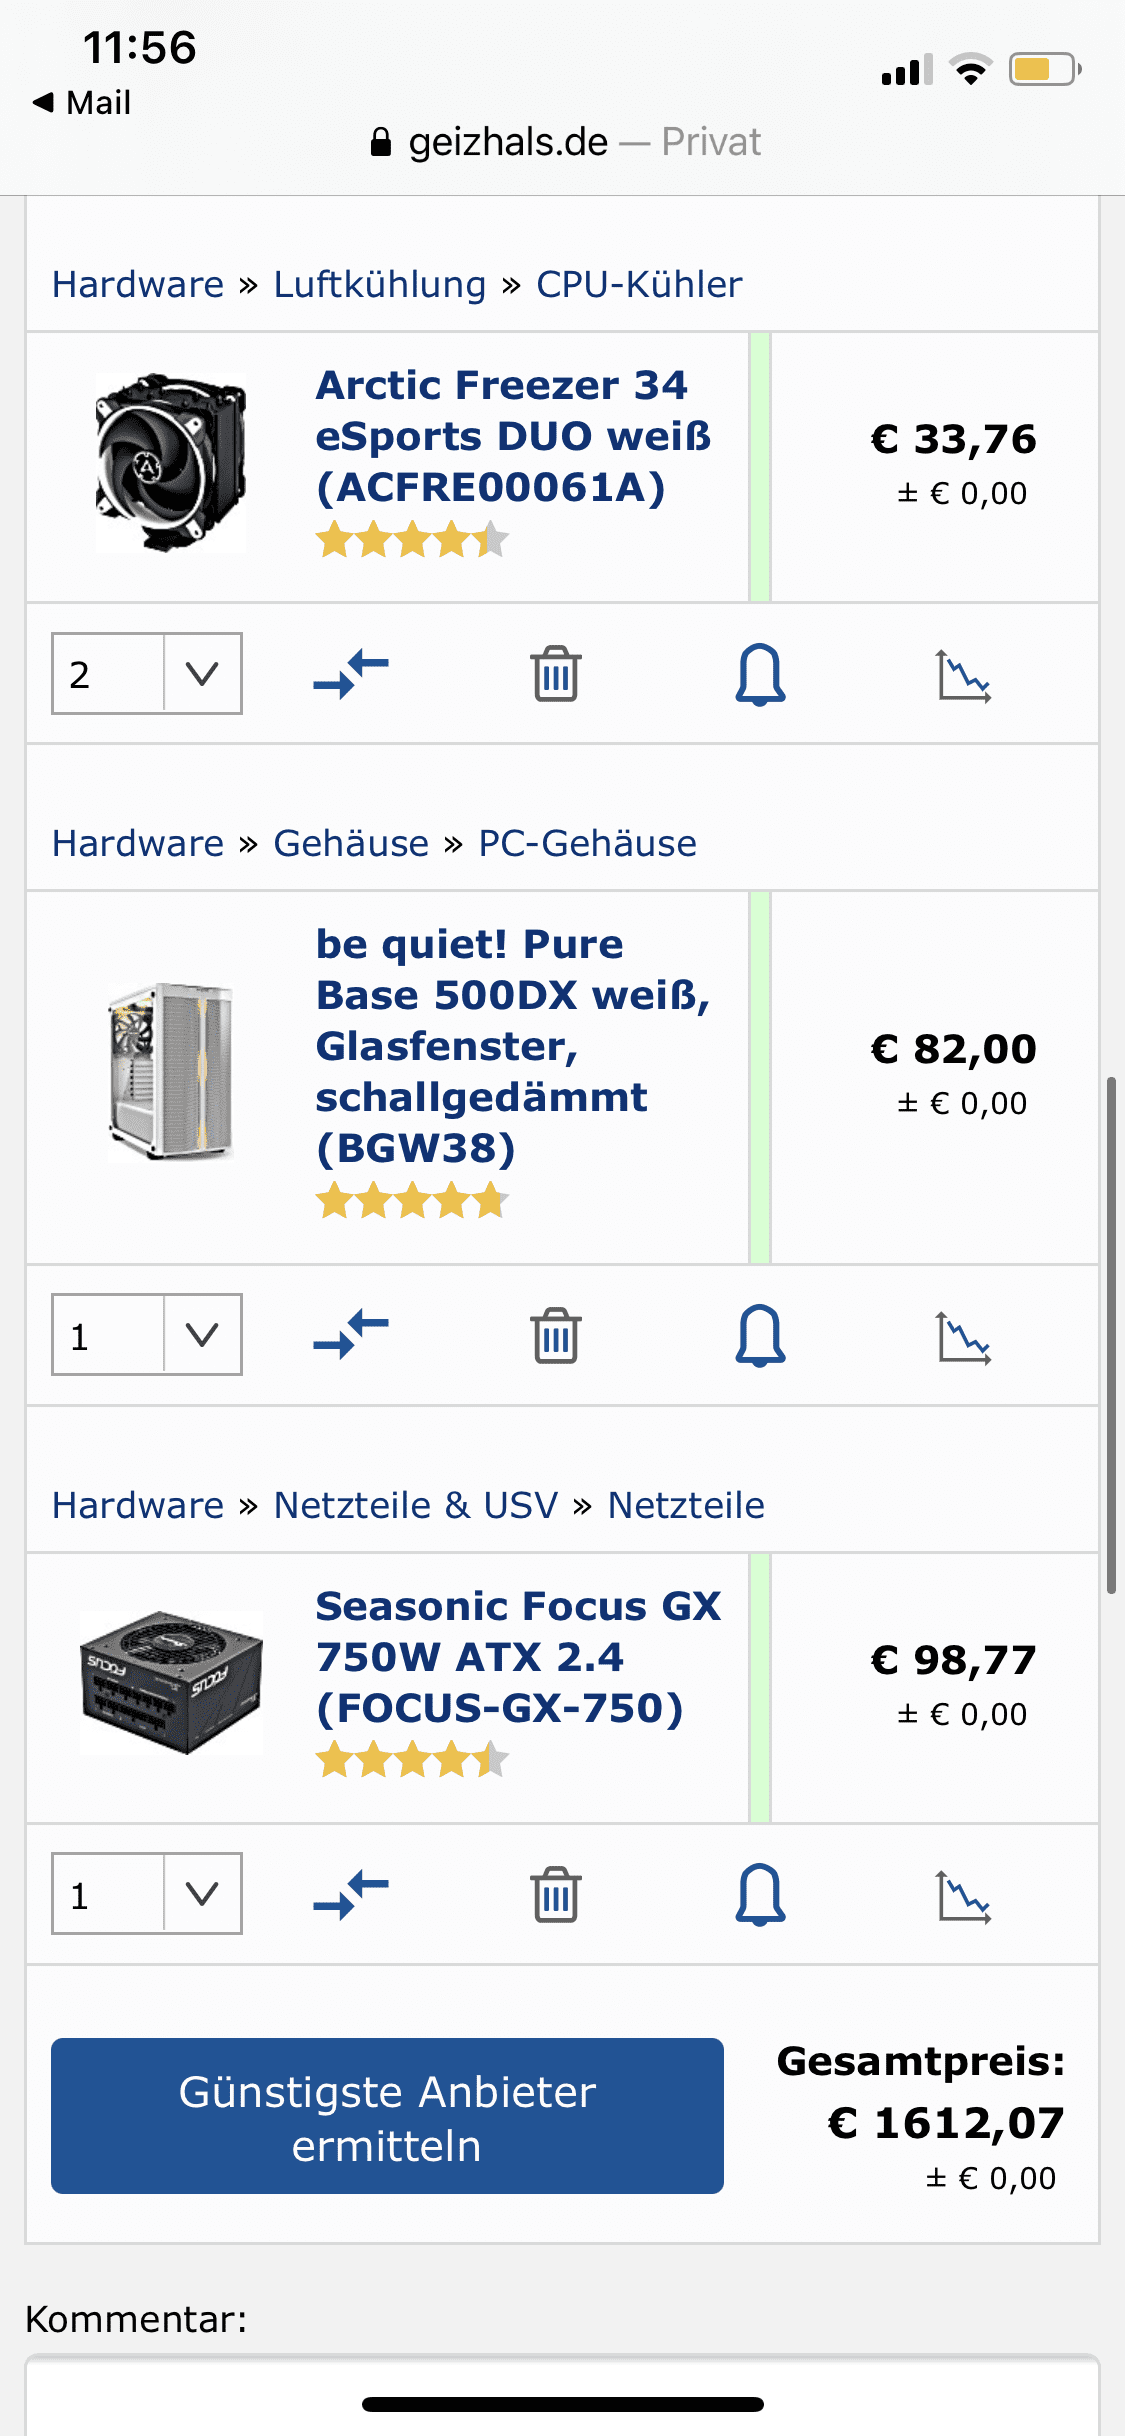This screenshot has width=1125, height=2436.
Task: Expand quantity selector for Seasonic Focus GX
Action: pos(147,1894)
